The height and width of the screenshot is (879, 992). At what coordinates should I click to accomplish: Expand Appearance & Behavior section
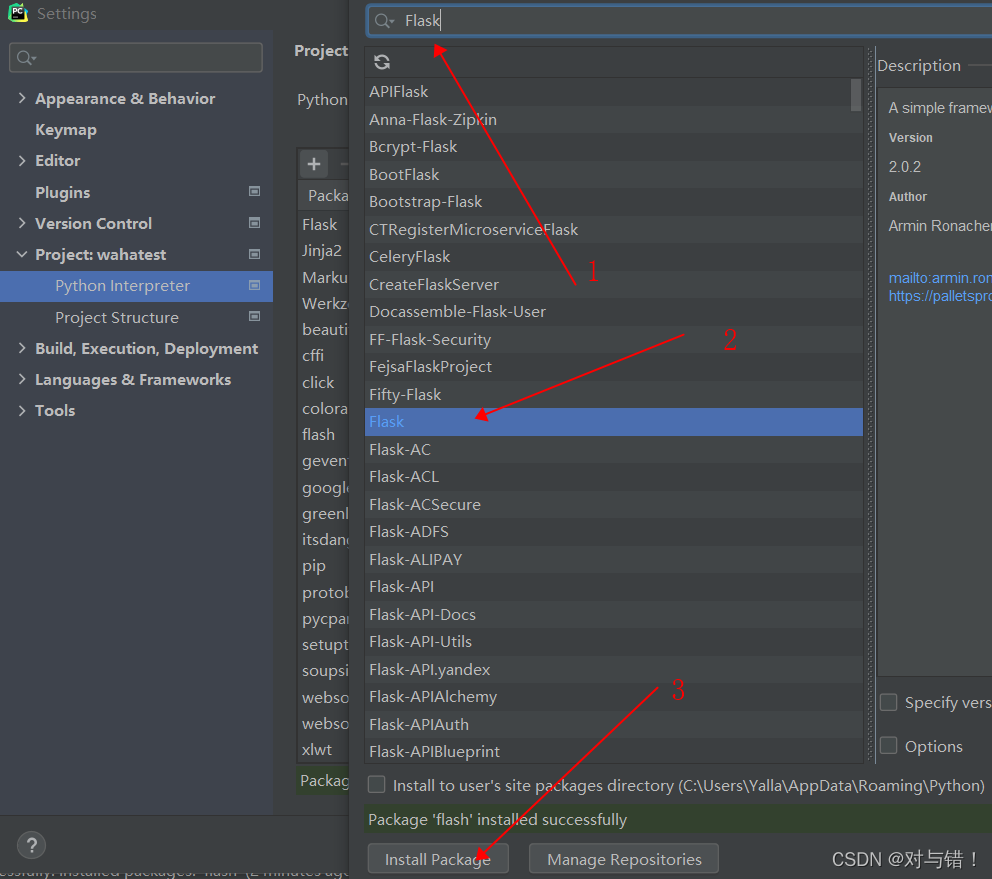(x=22, y=98)
